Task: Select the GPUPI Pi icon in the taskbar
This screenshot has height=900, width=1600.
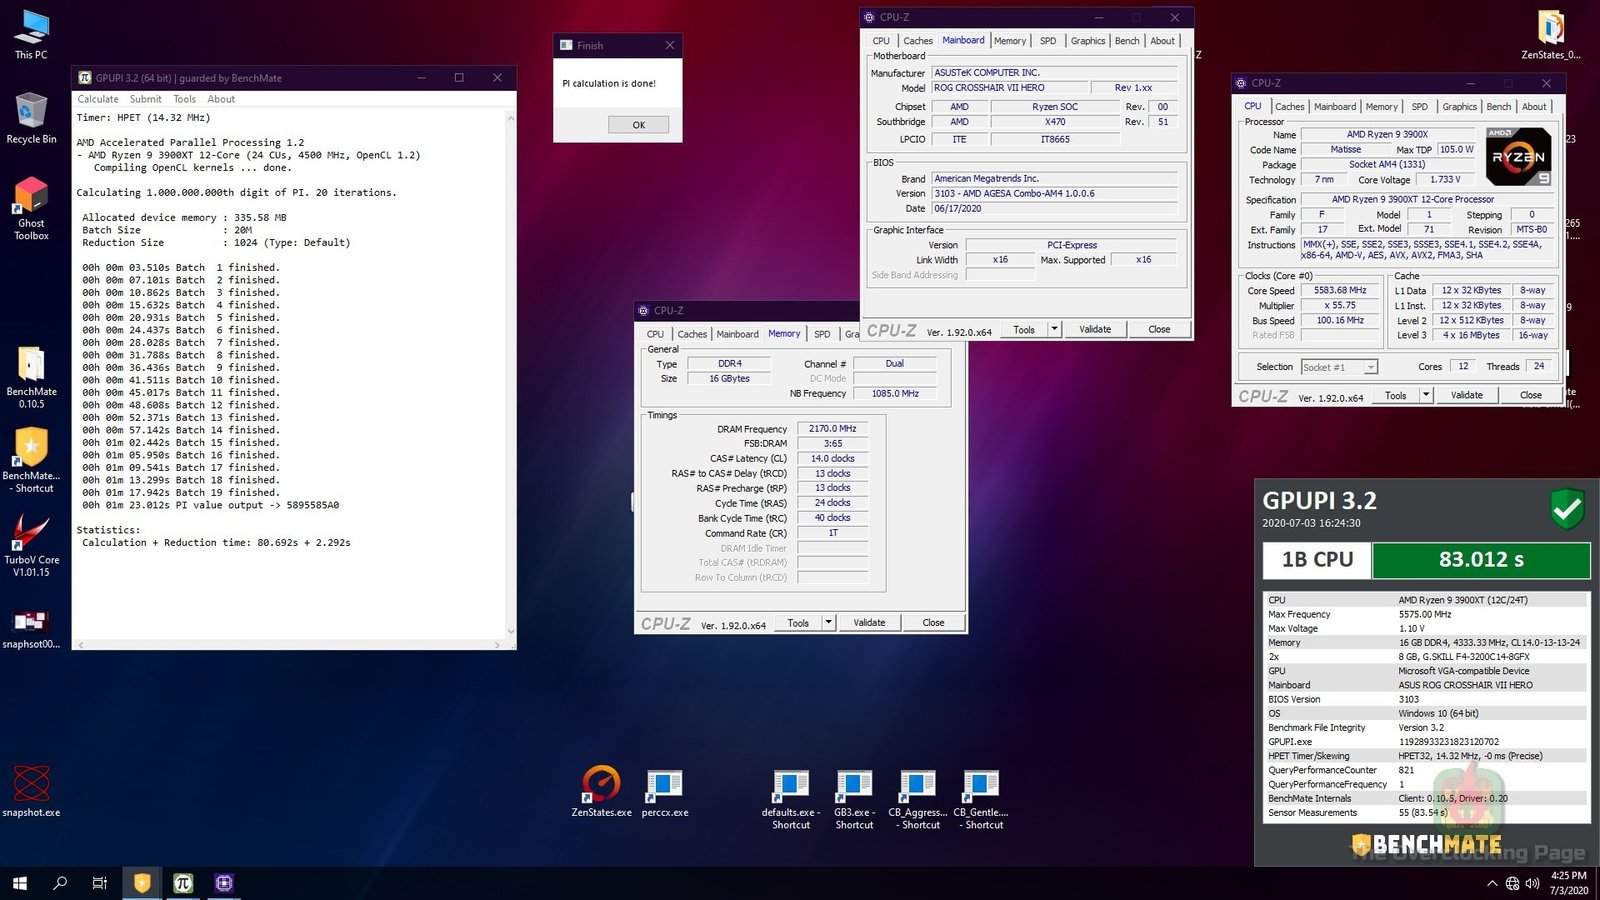Action: tap(183, 883)
